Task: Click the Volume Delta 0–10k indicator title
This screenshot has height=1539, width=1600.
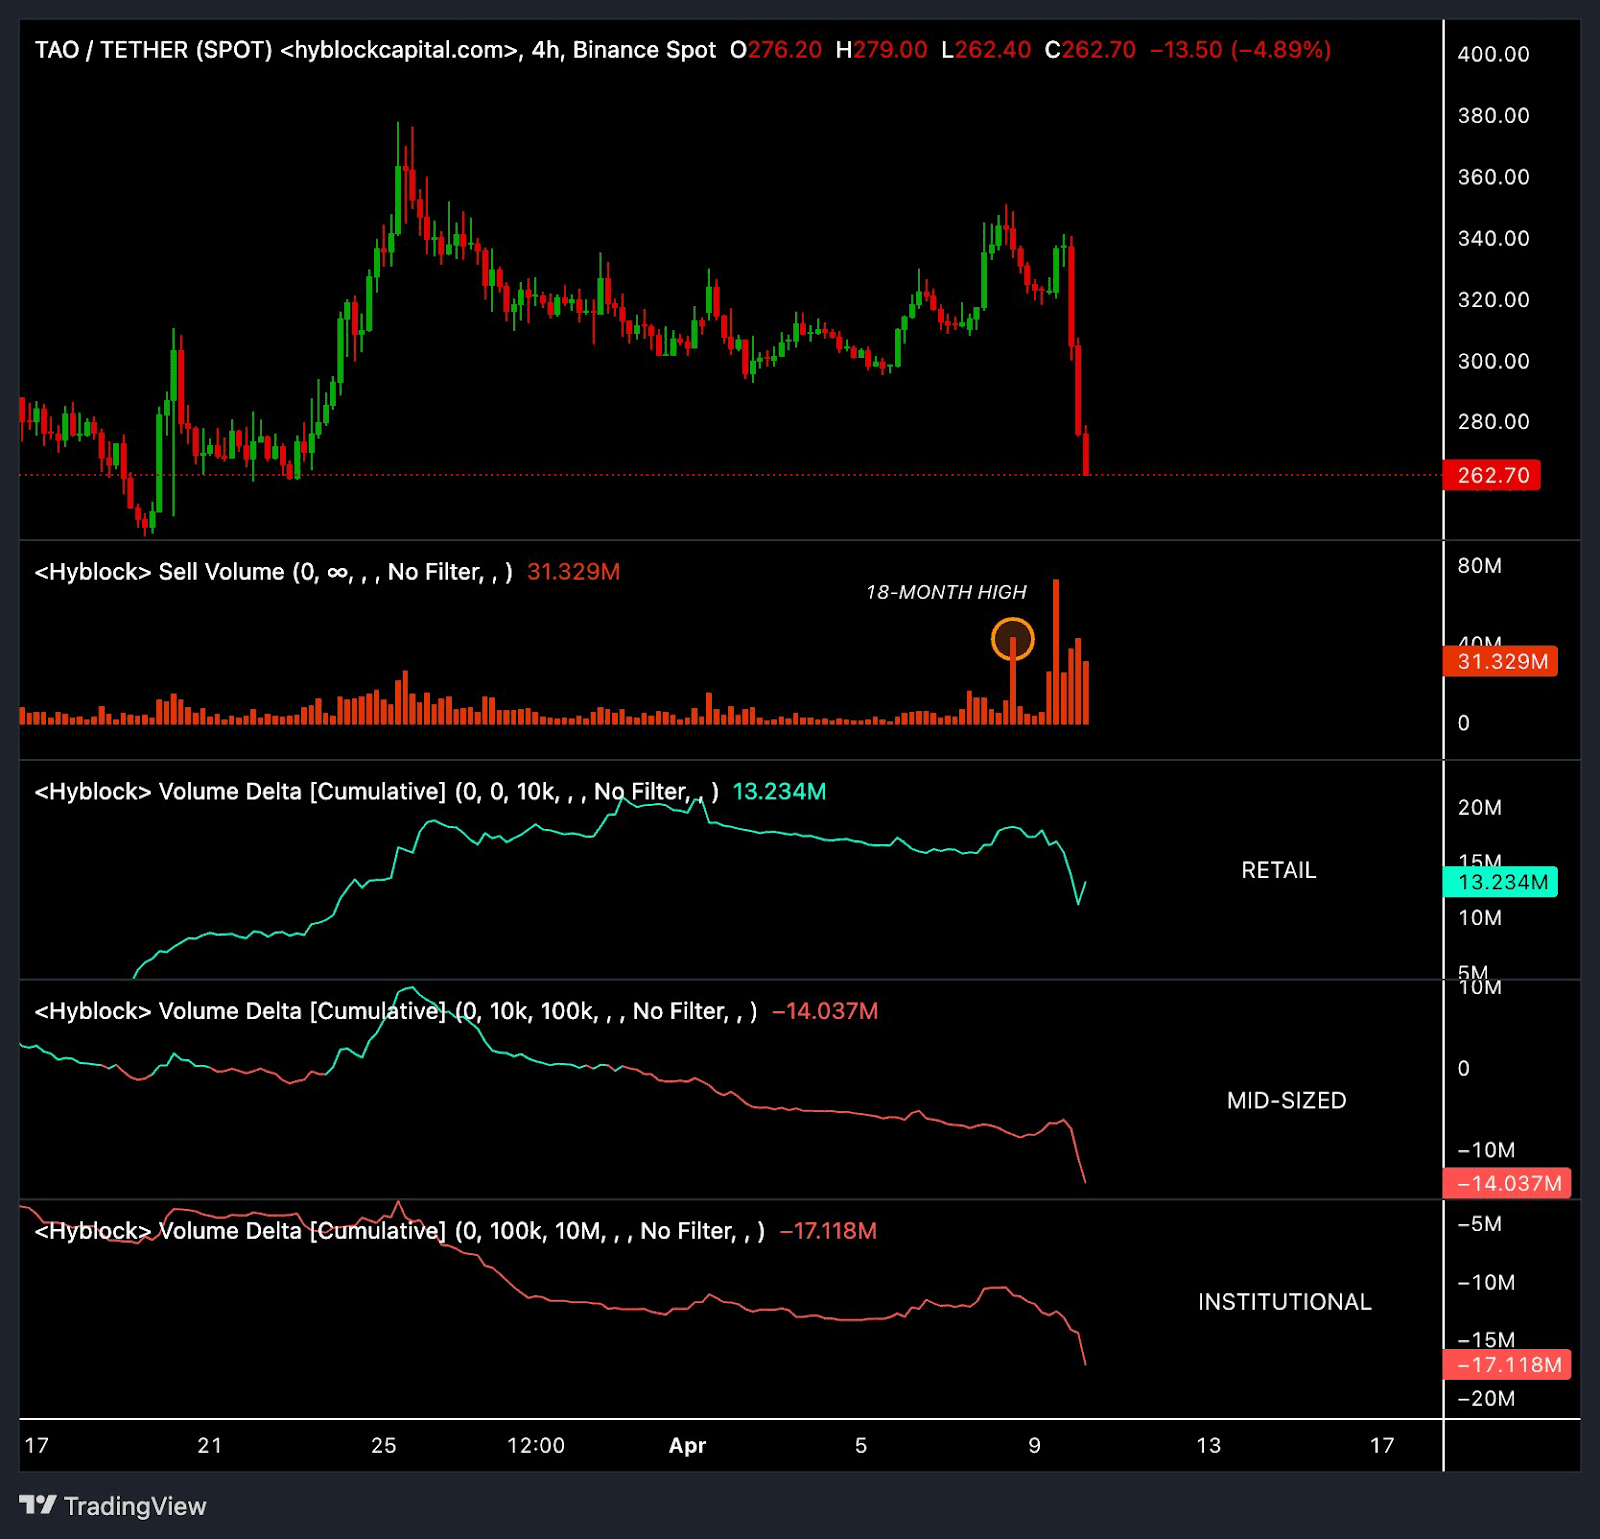Action: pyautogui.click(x=375, y=792)
